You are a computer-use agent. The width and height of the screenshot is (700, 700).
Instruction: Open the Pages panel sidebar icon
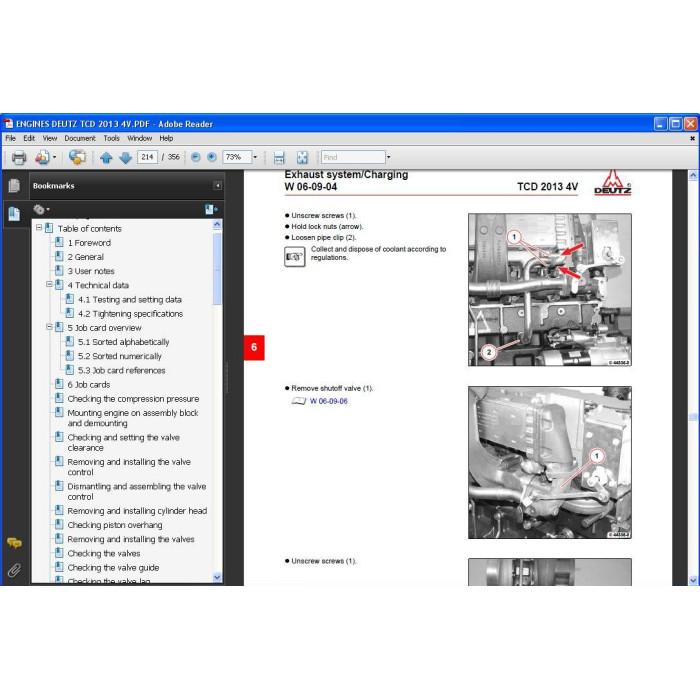pos(14,185)
